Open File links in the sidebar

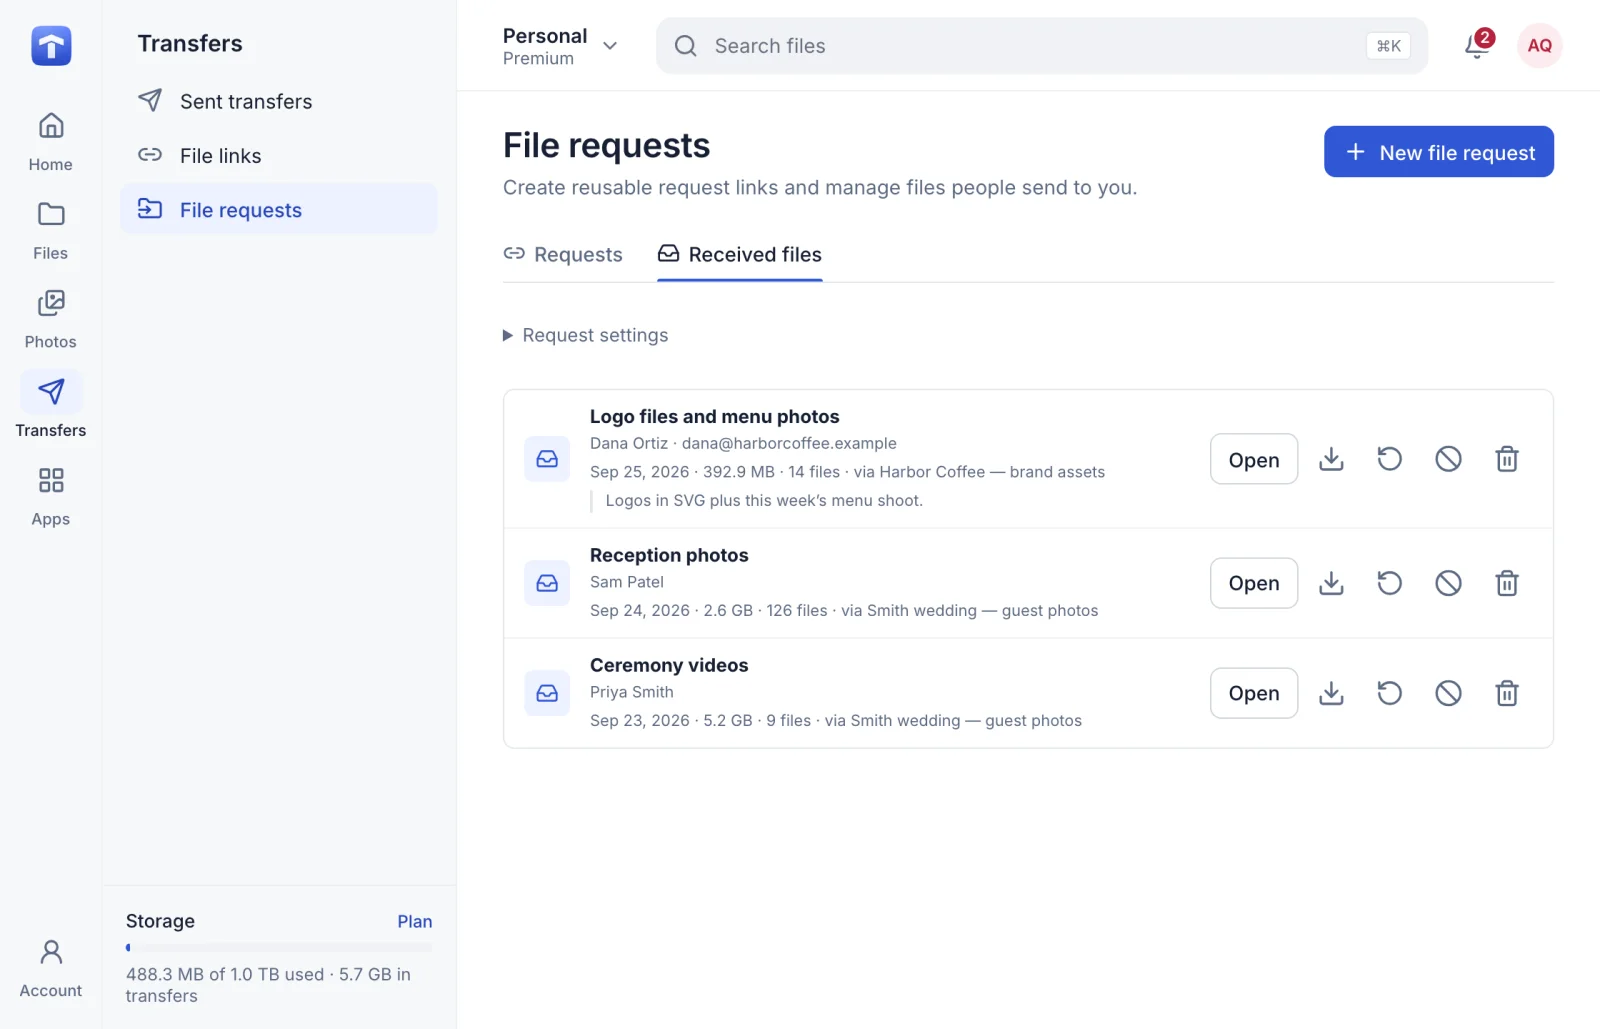pos(279,155)
